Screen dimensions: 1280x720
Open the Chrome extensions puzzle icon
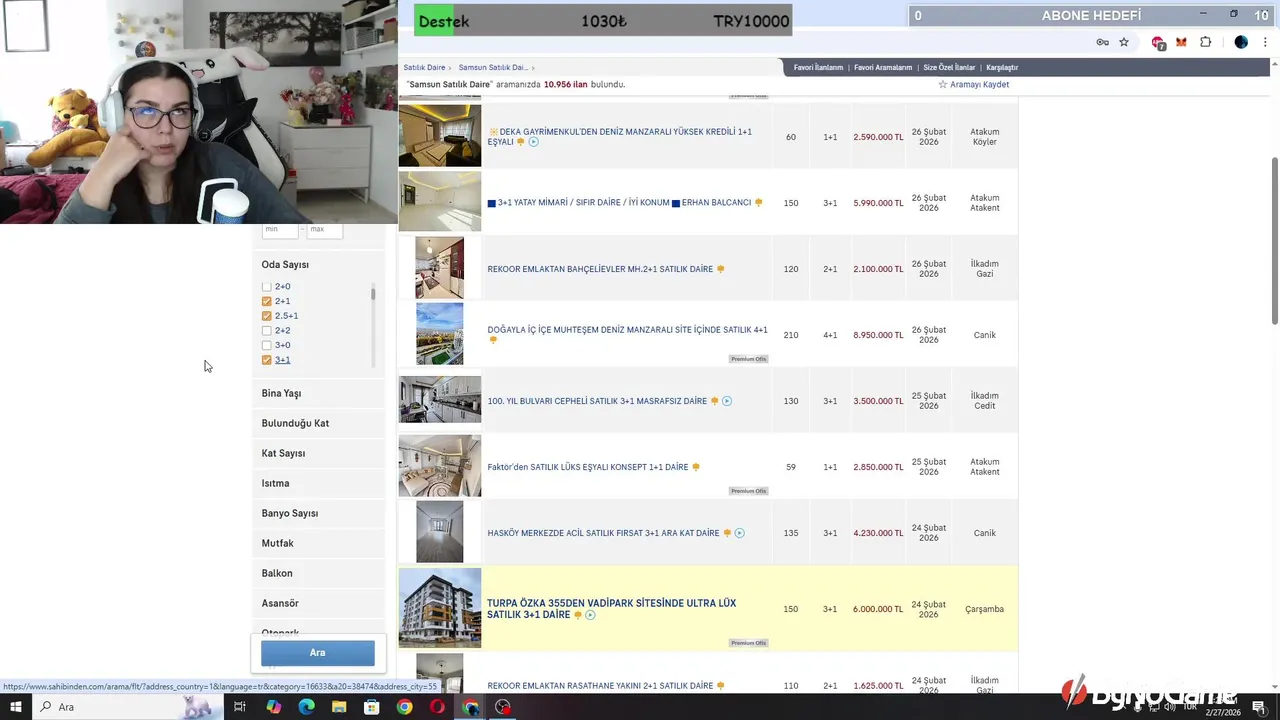pos(1205,42)
